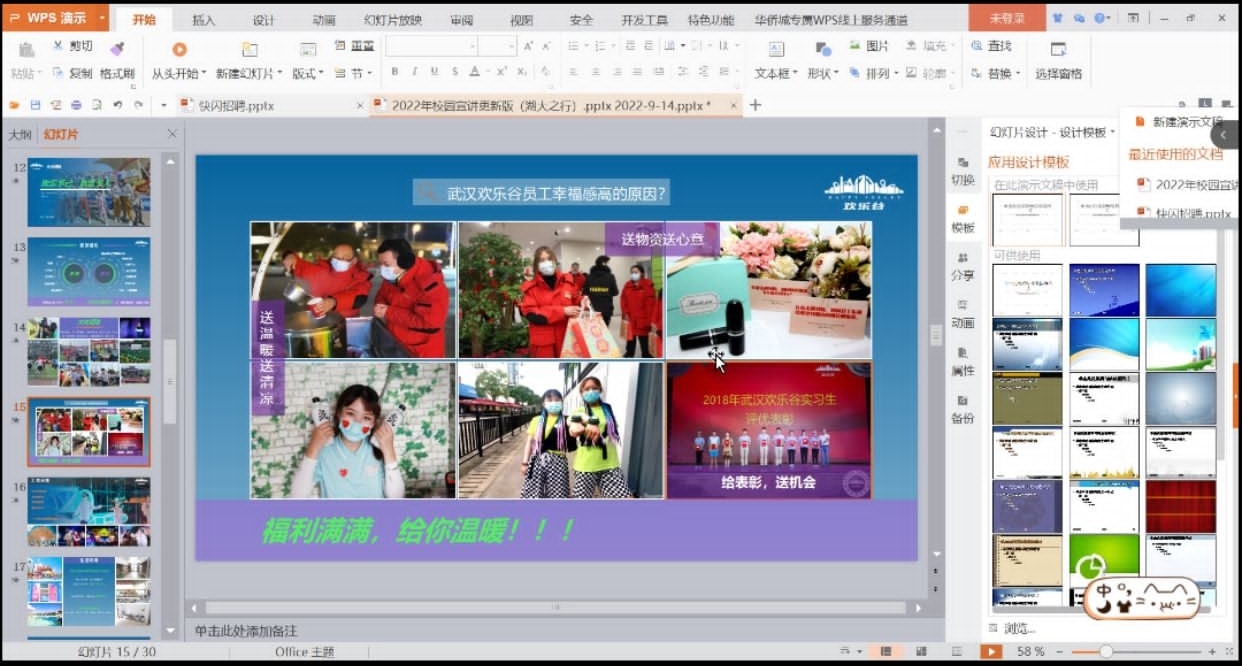Click the Text Box (文本框) icon

pyautogui.click(x=776, y=49)
